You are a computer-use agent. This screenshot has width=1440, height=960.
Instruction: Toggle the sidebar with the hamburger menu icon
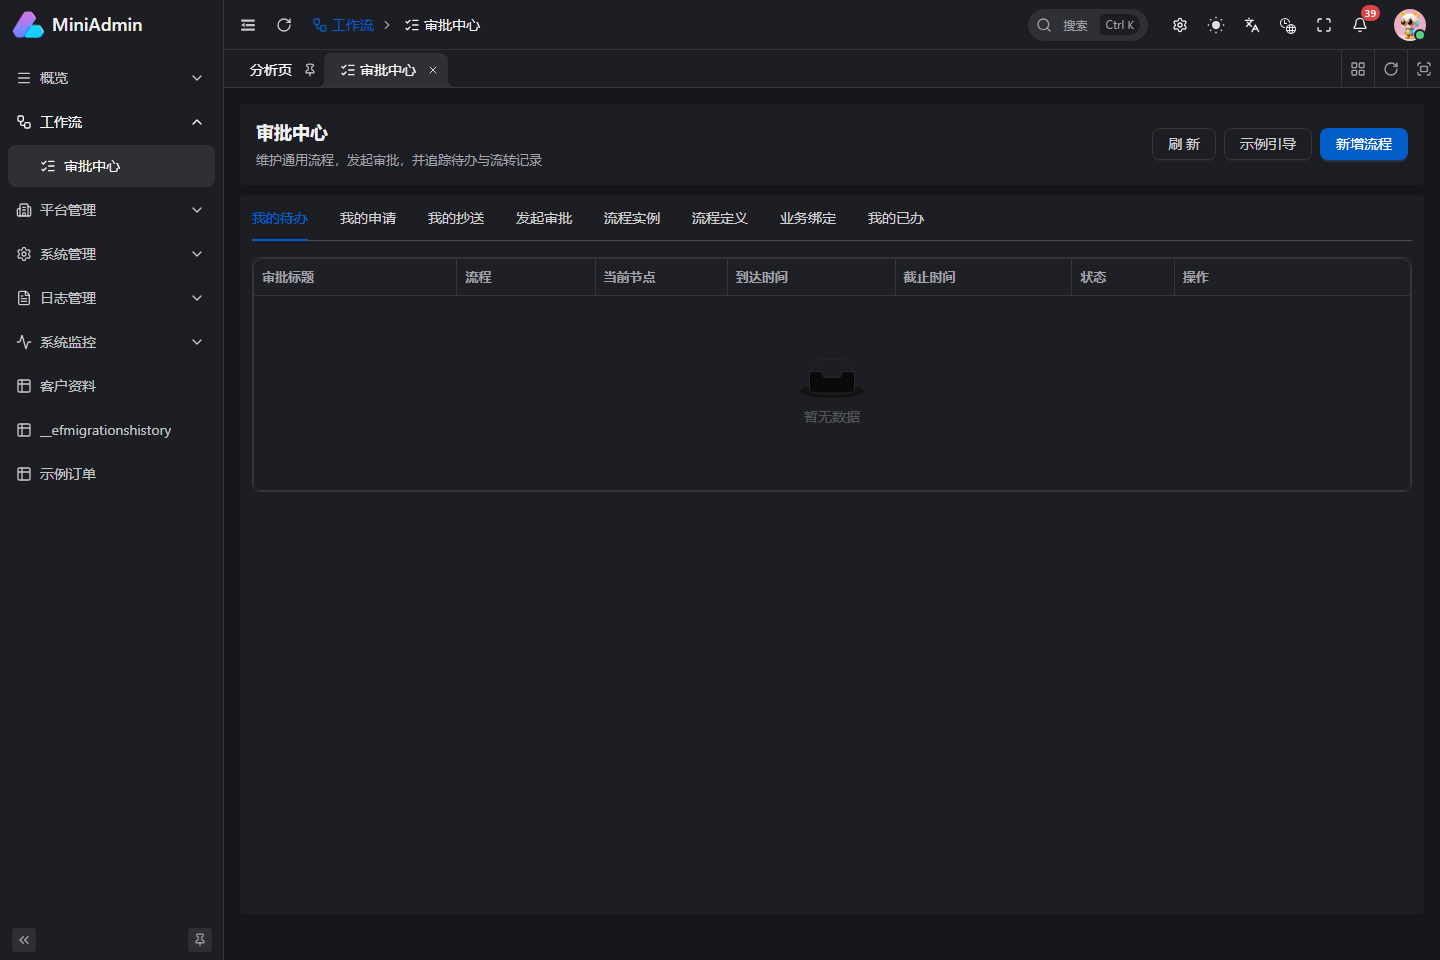coord(248,25)
